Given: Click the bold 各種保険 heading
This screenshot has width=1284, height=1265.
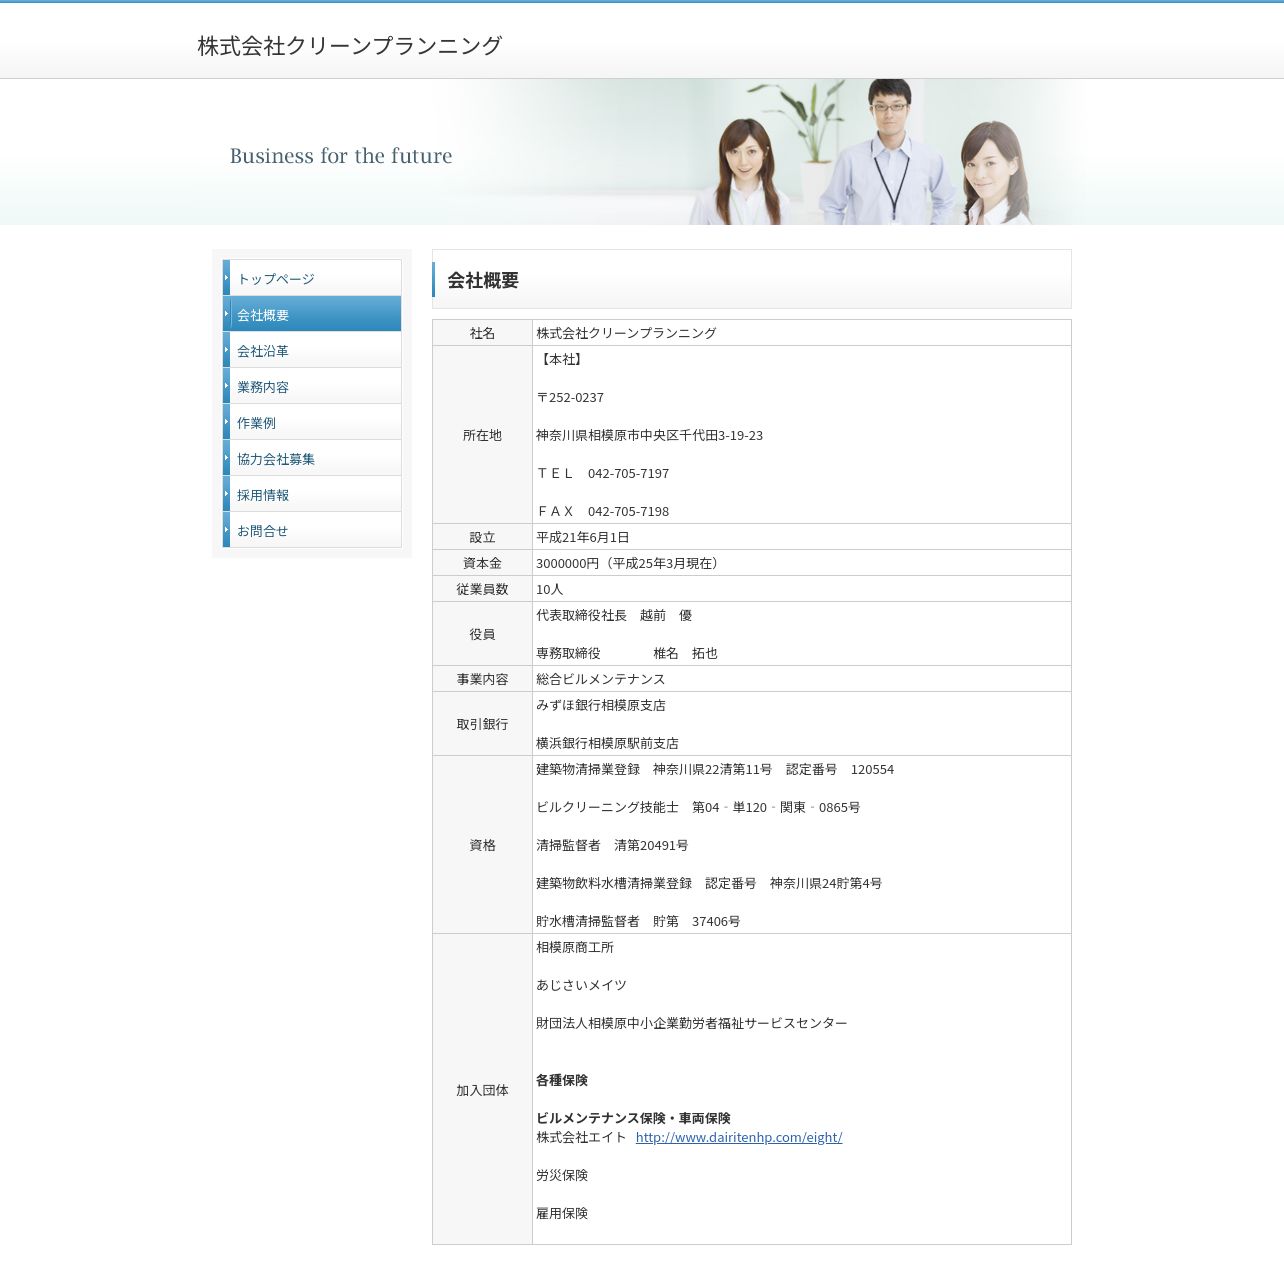Looking at the screenshot, I should (x=562, y=1080).
